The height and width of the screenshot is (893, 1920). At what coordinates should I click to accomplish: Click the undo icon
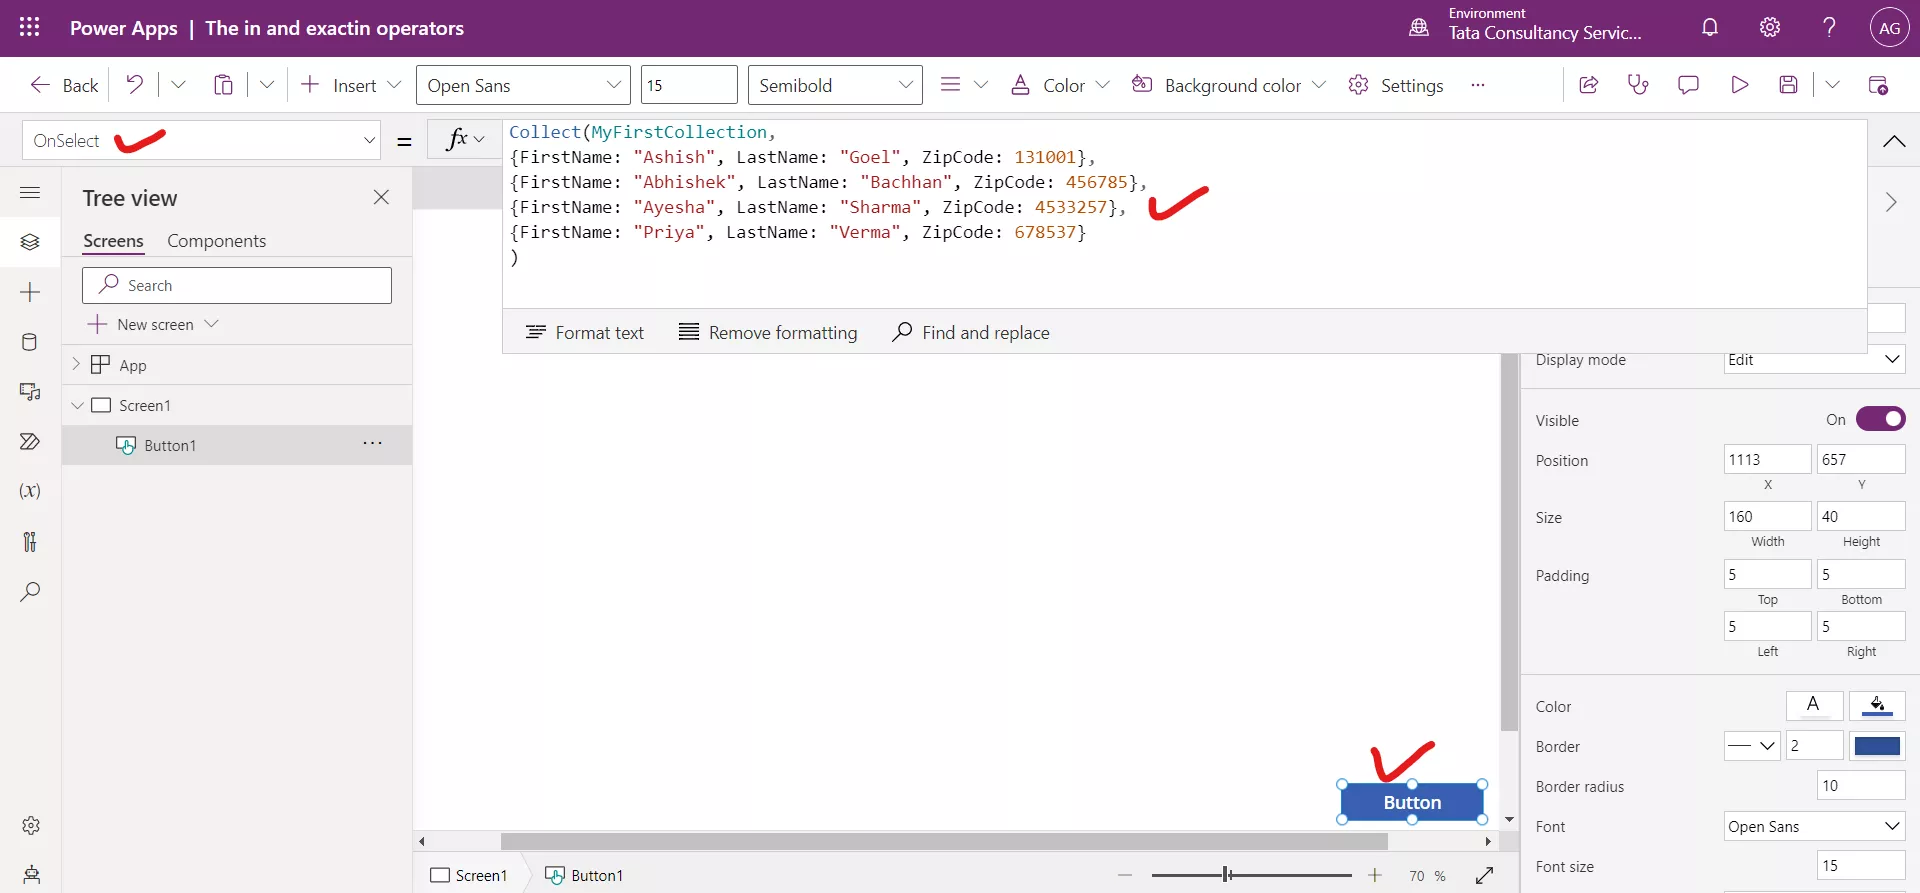coord(134,85)
